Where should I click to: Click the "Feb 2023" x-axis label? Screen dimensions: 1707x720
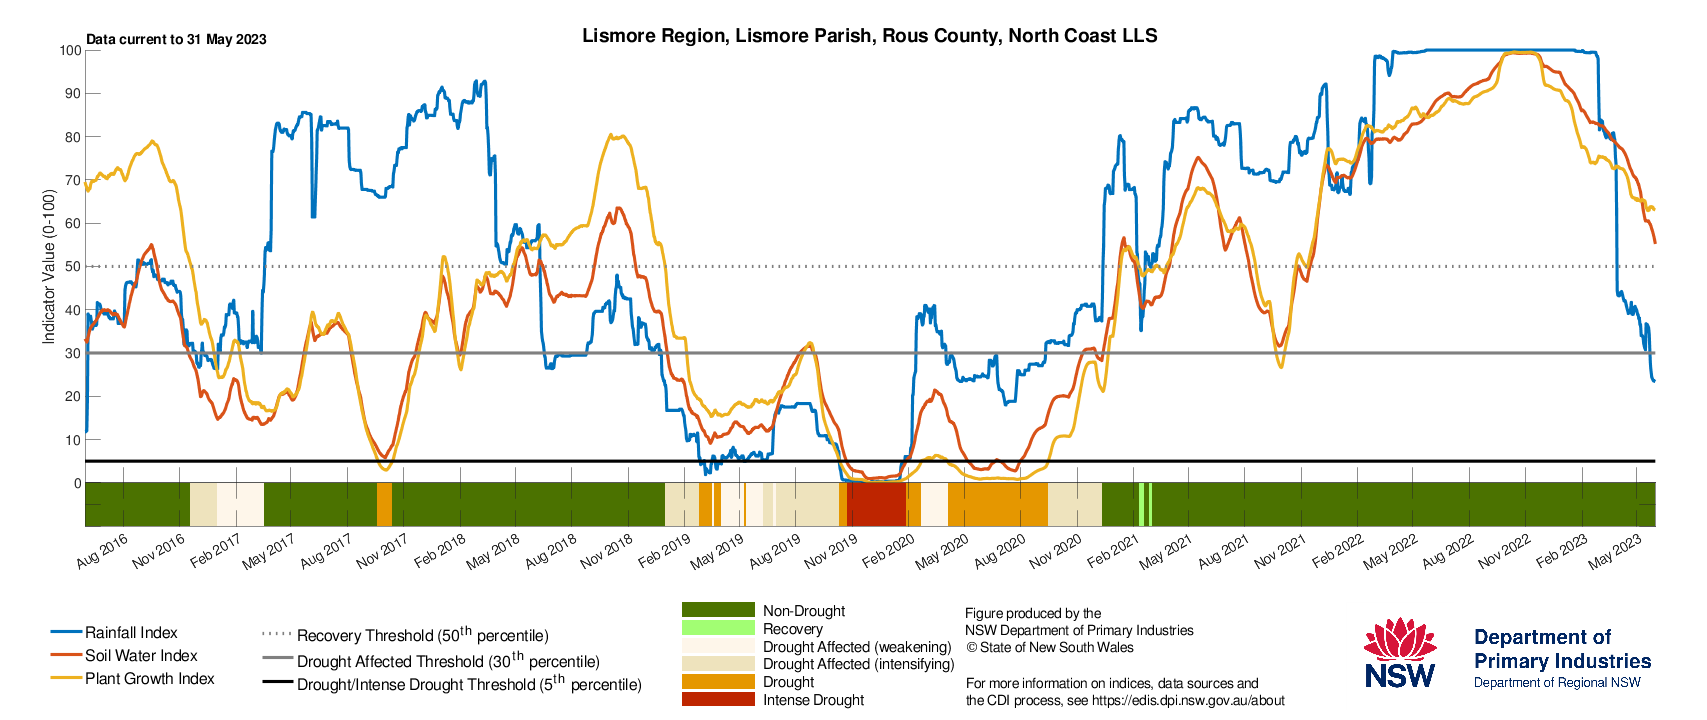pyautogui.click(x=1562, y=551)
